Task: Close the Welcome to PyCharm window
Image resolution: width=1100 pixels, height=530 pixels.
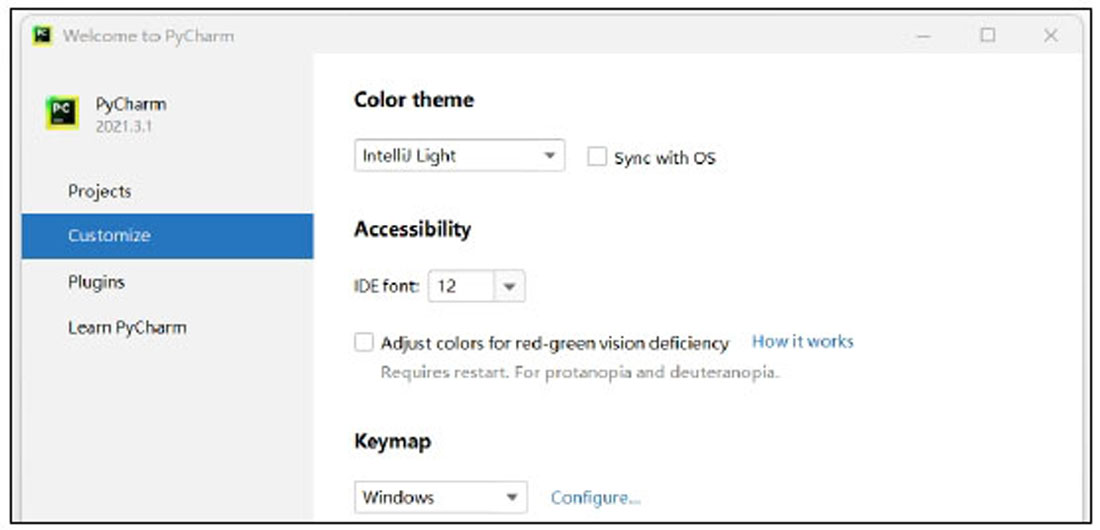Action: click(x=1050, y=36)
